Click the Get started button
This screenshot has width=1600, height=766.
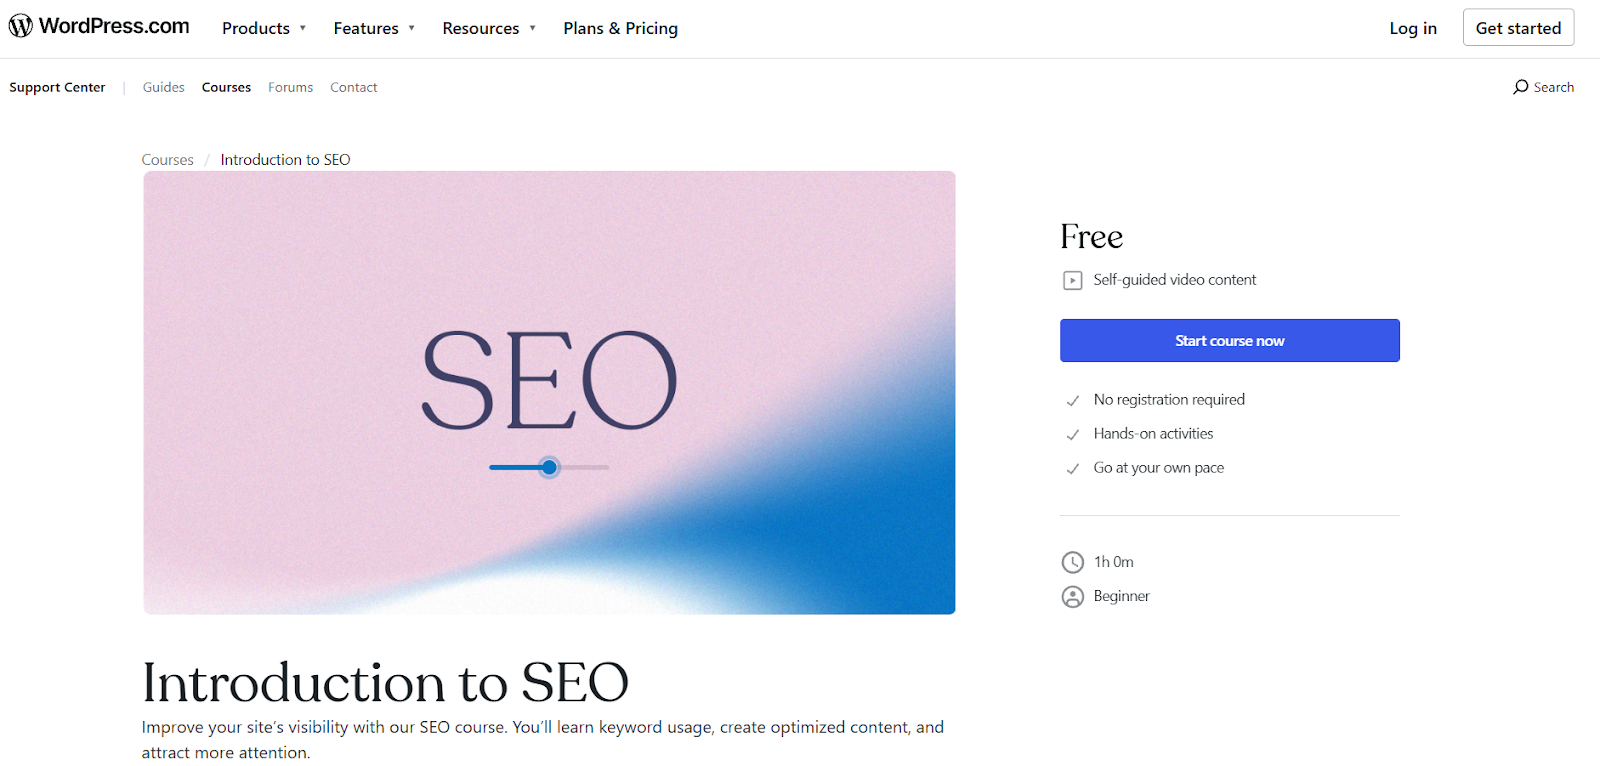click(x=1518, y=27)
